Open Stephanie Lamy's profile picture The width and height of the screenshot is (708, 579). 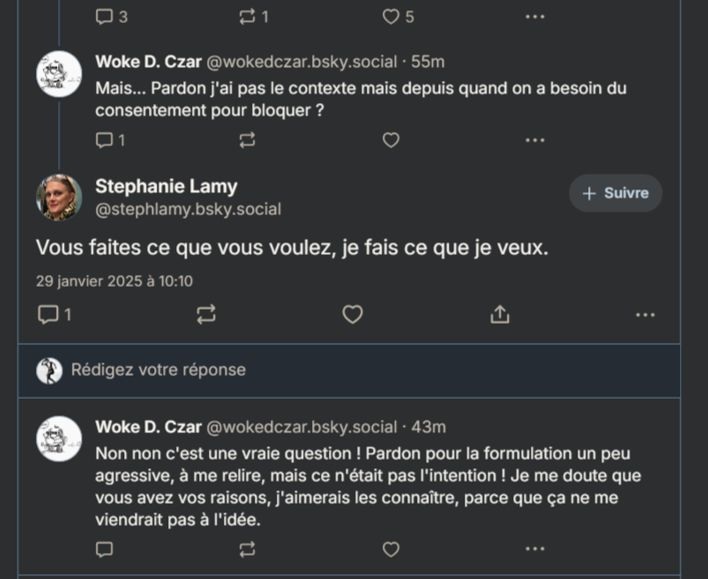(59, 197)
